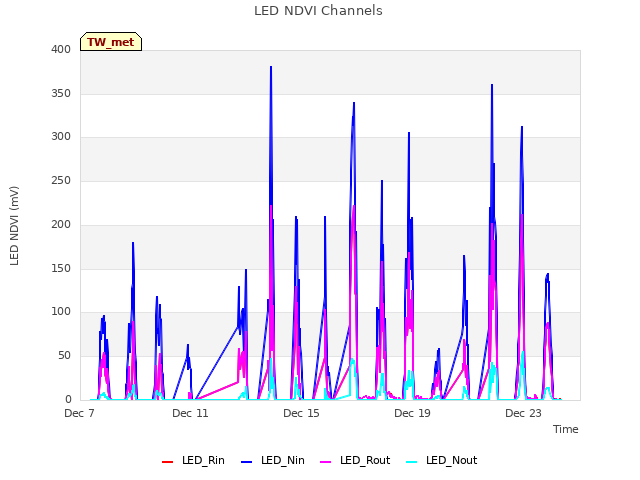Image resolution: width=640 pixels, height=480 pixels.
Task: Click the chart title LED NDVI Channels
Action: (318, 11)
